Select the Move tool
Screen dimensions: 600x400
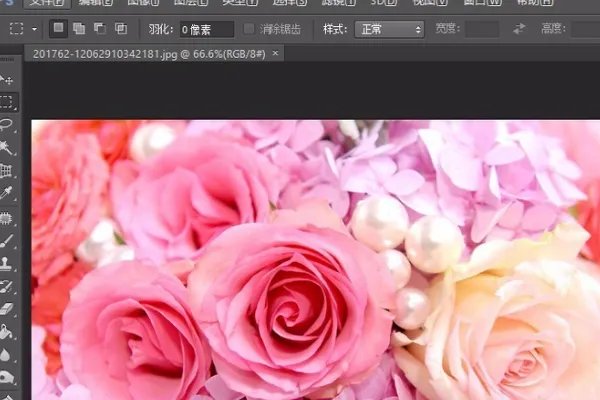point(7,80)
